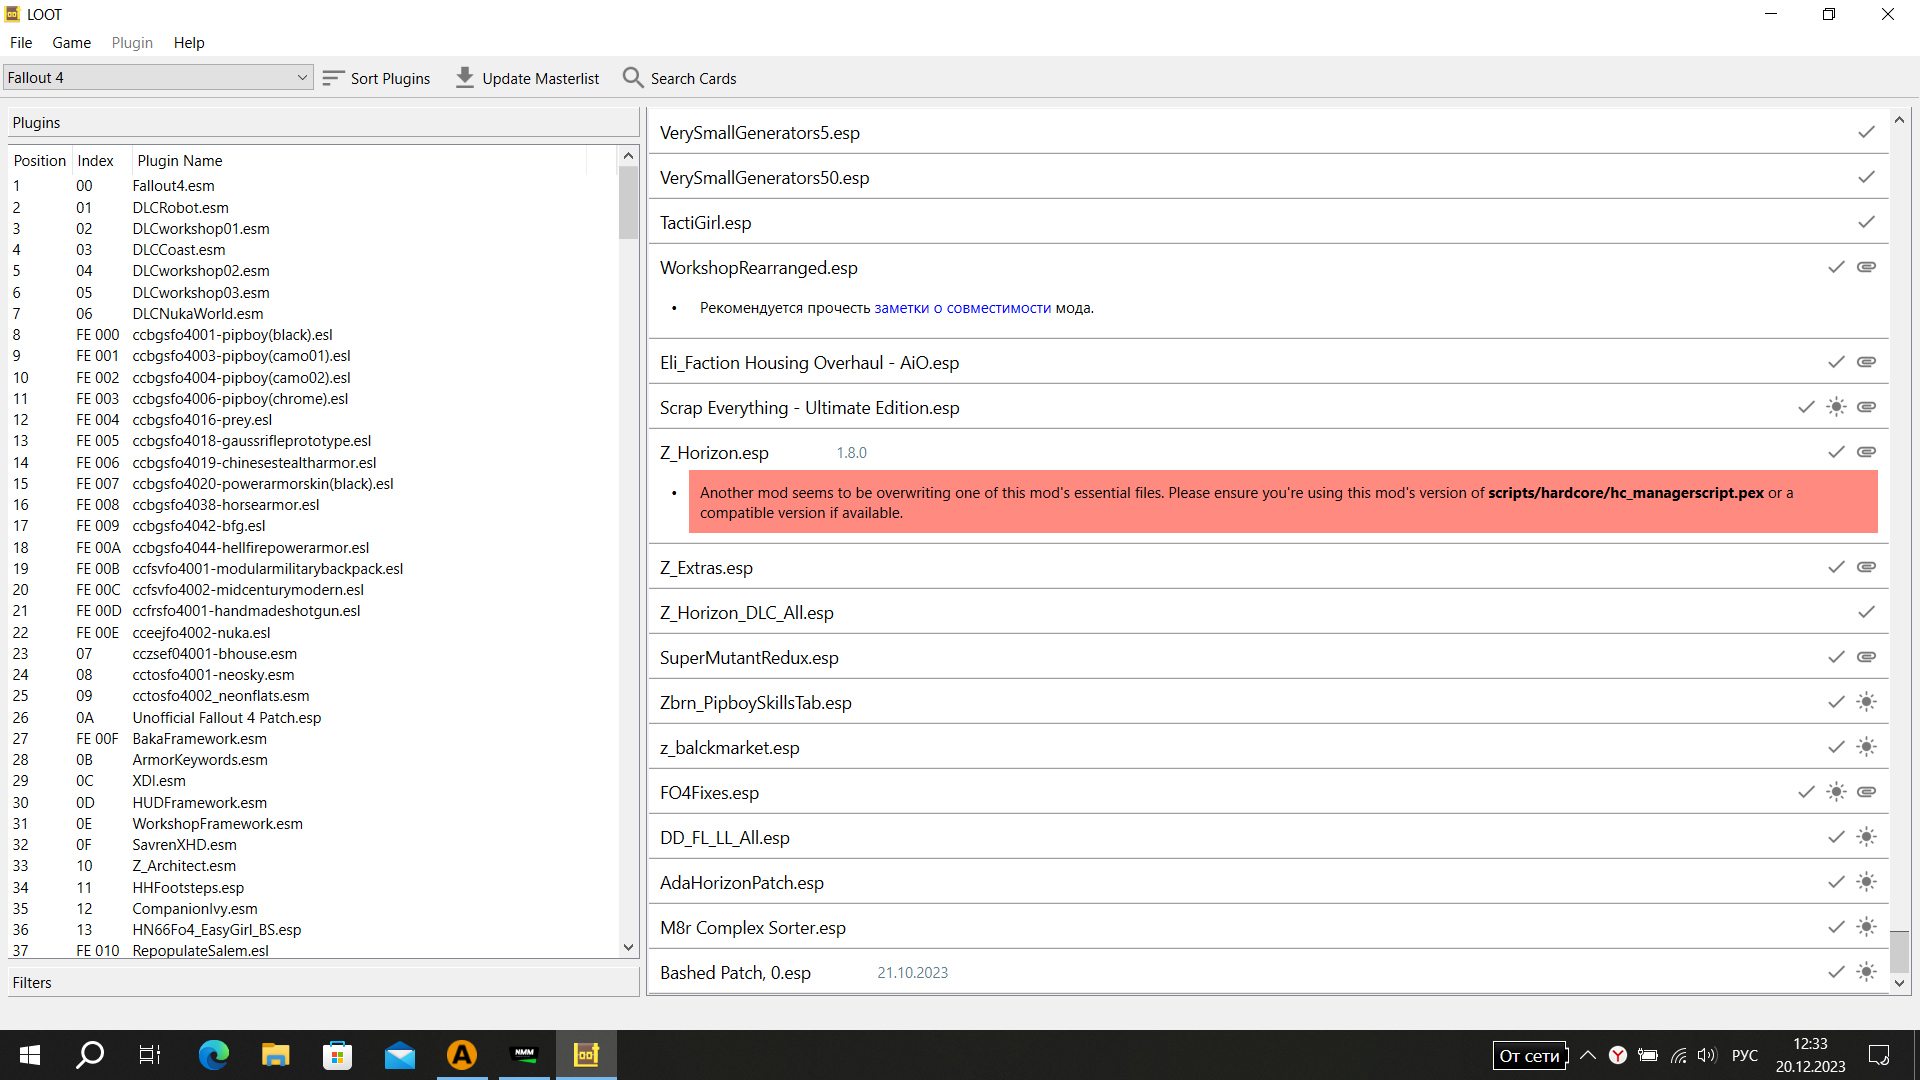Open the Game menu

(71, 43)
